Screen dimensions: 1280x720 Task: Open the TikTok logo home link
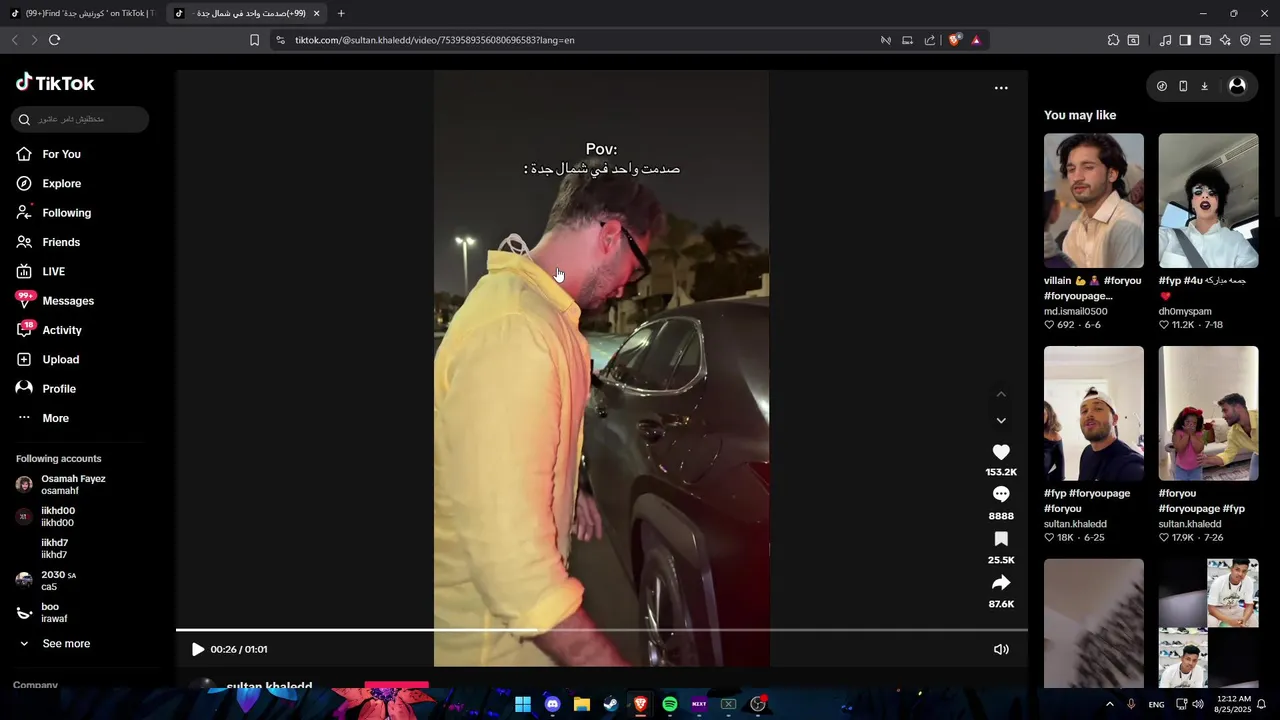coord(55,83)
